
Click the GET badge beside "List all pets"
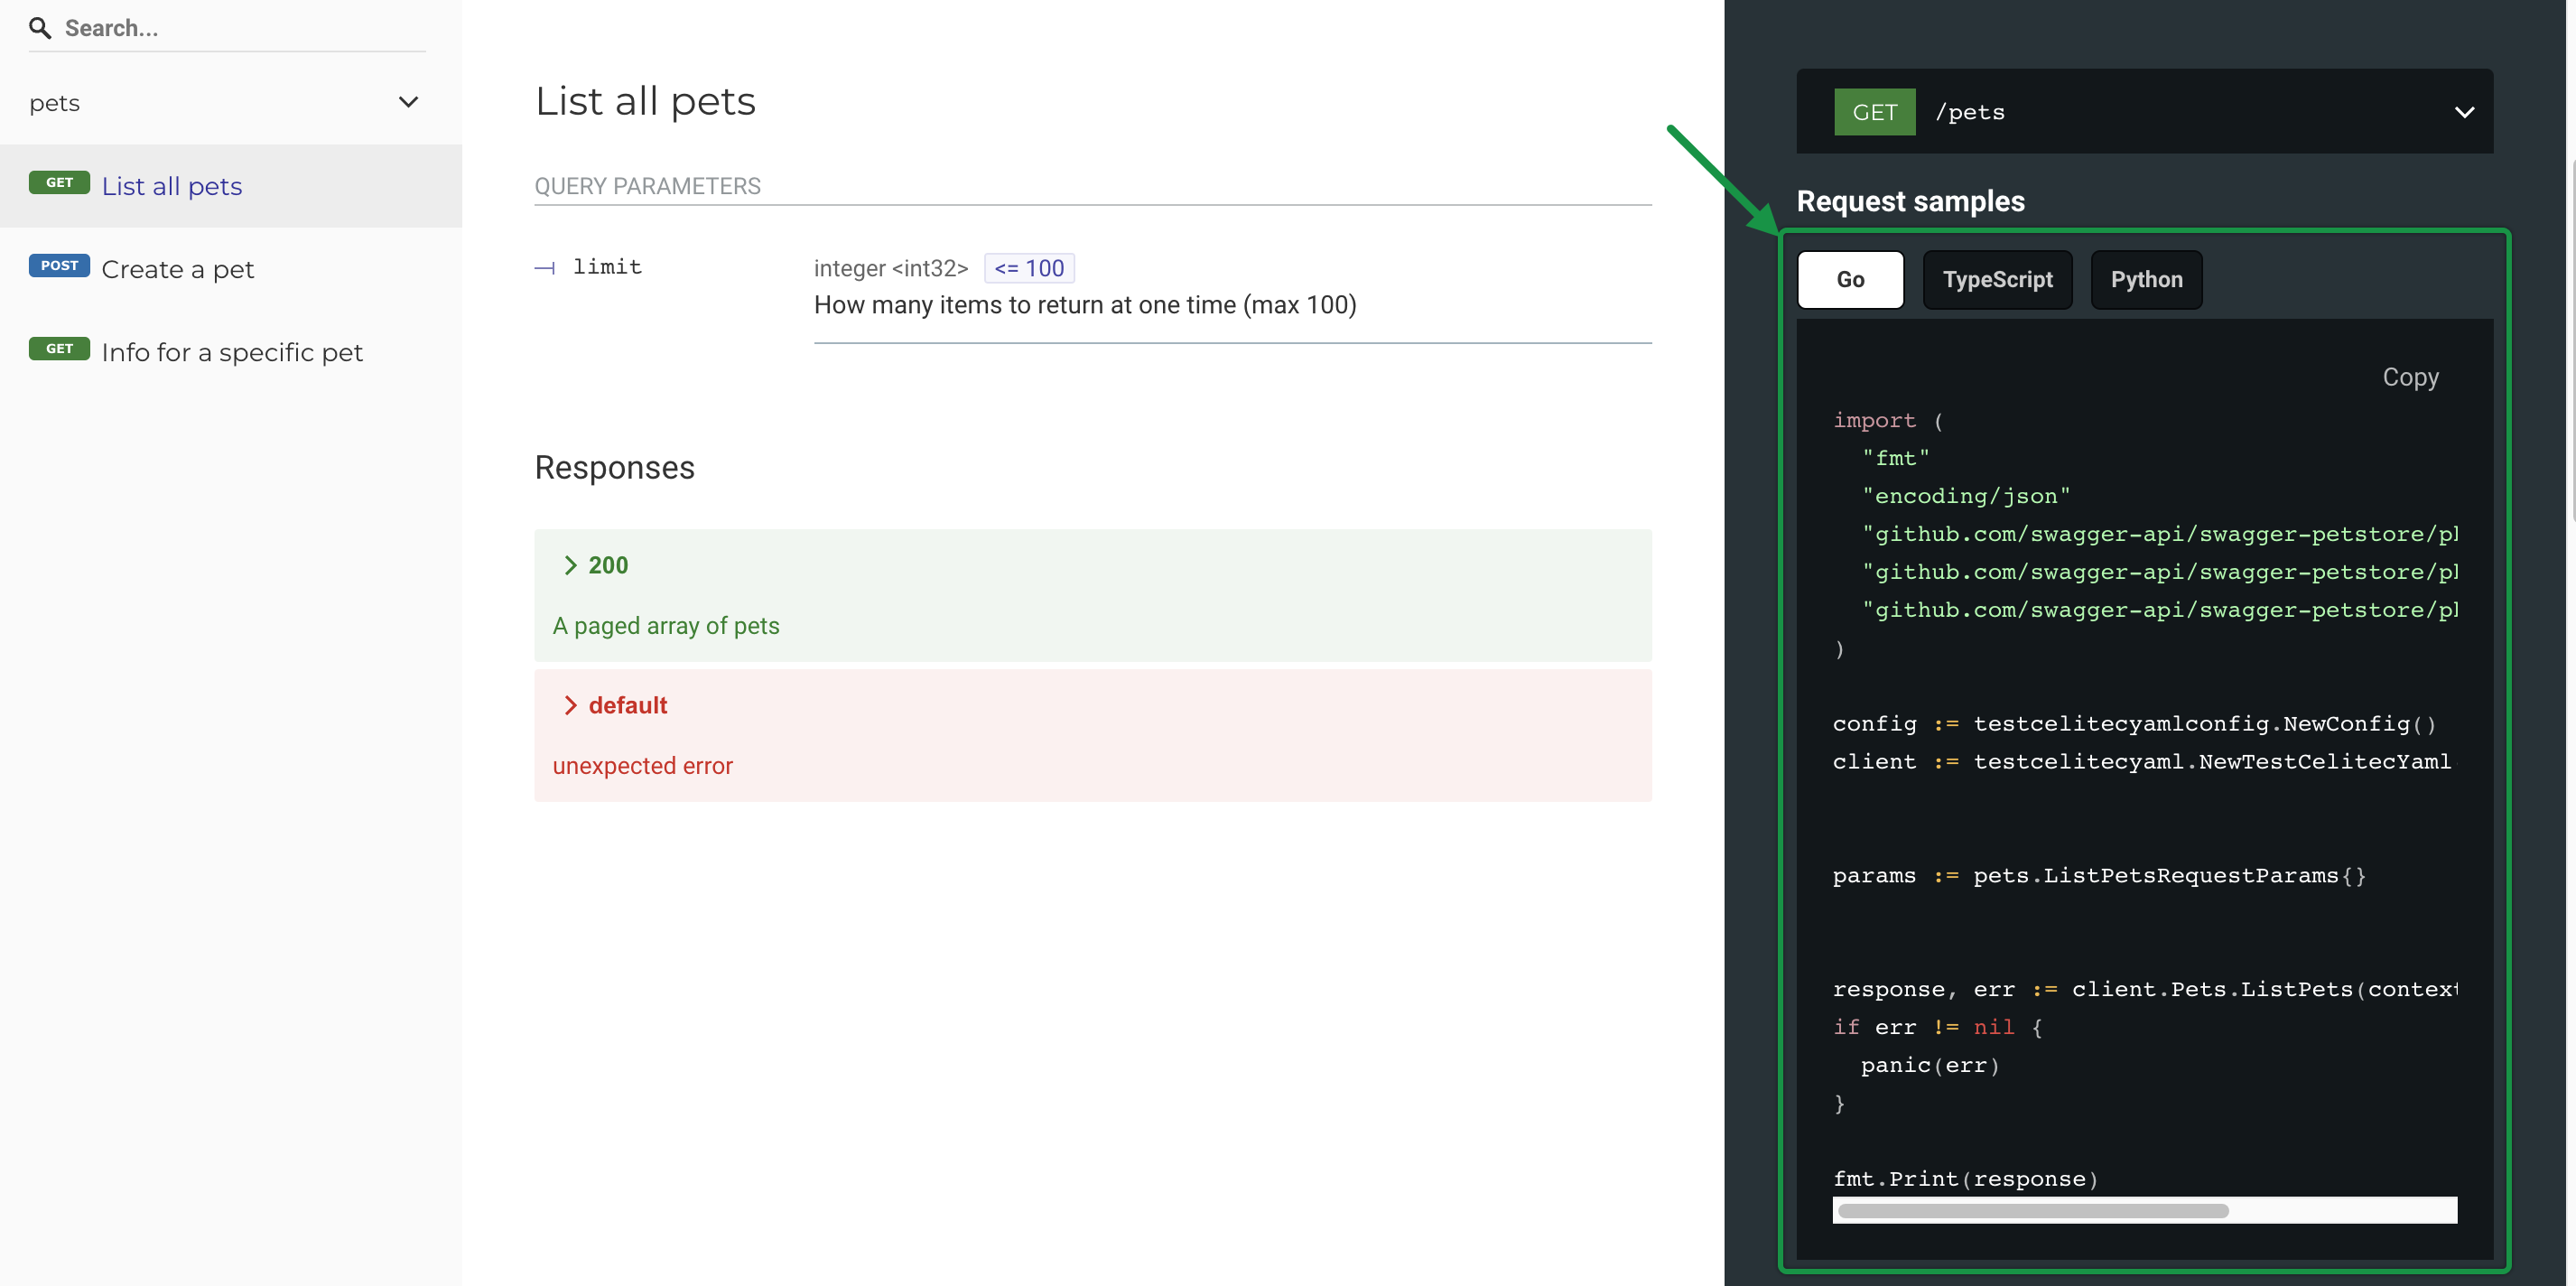click(x=59, y=183)
